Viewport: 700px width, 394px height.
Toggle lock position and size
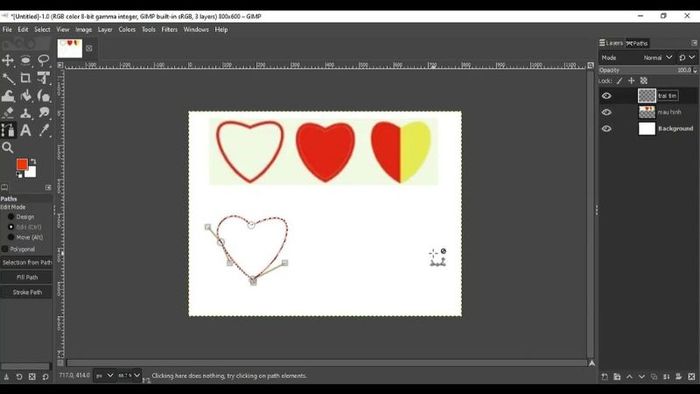pos(631,81)
